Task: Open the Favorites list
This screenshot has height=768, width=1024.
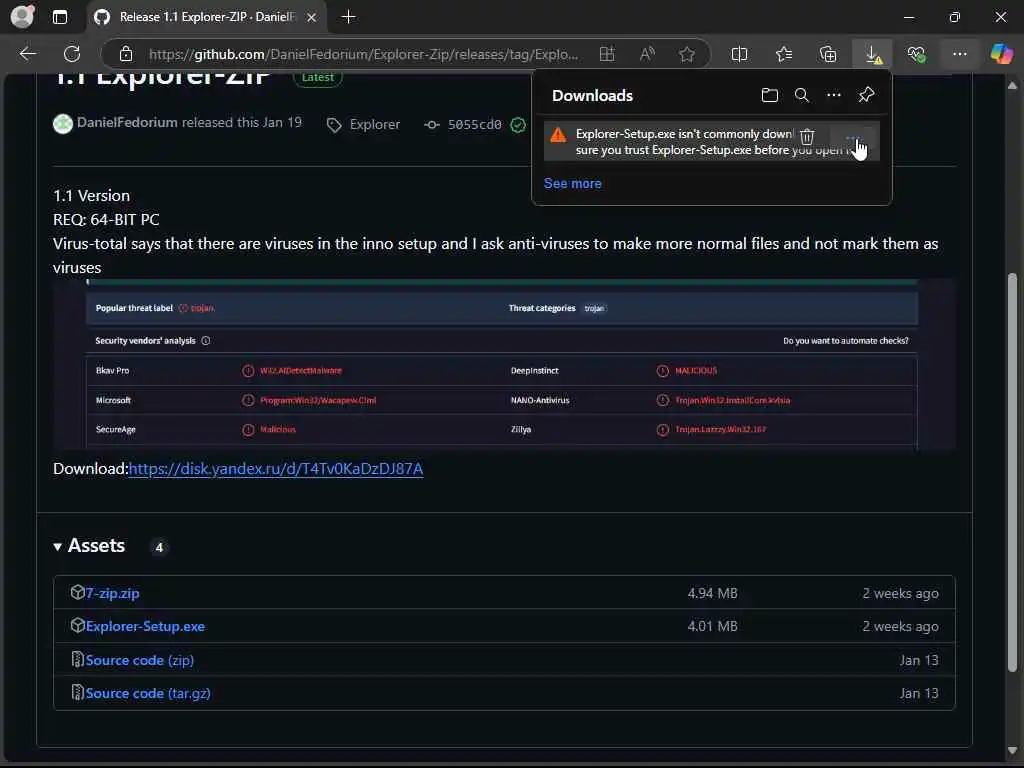Action: (784, 54)
